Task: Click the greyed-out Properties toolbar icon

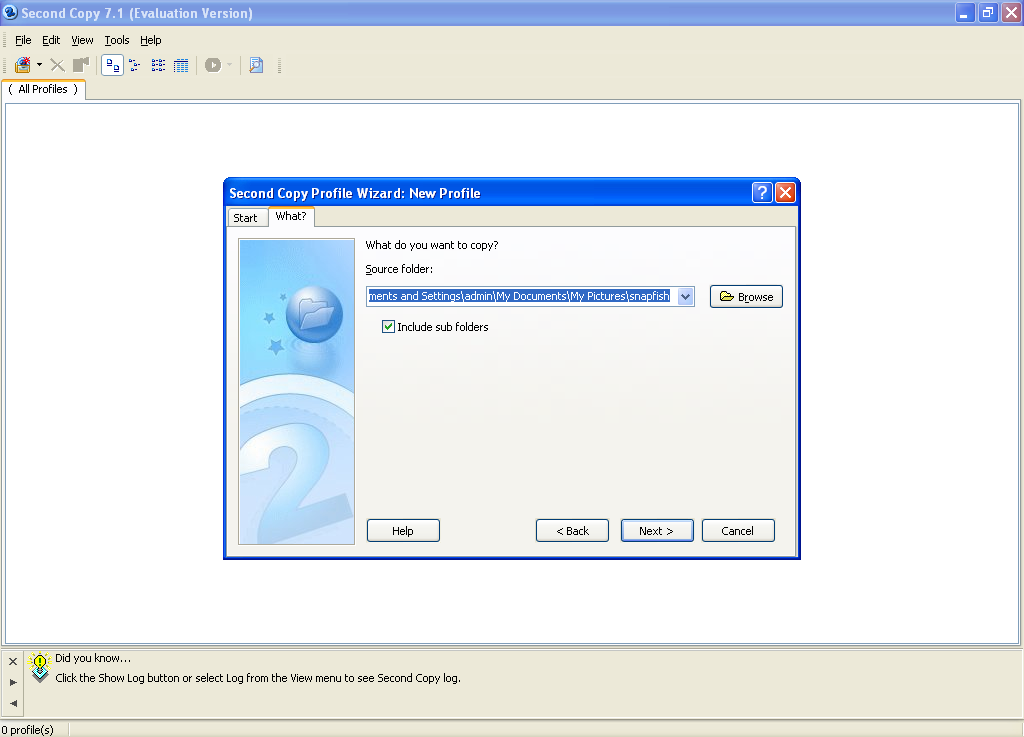Action: click(80, 65)
